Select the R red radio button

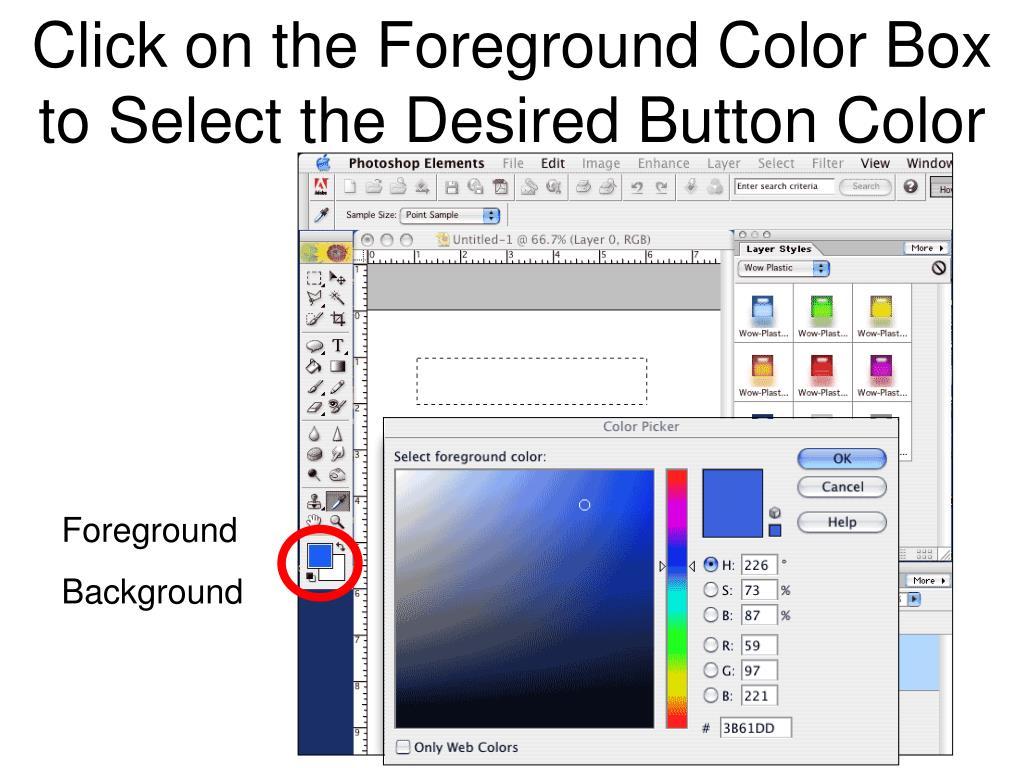tap(711, 645)
